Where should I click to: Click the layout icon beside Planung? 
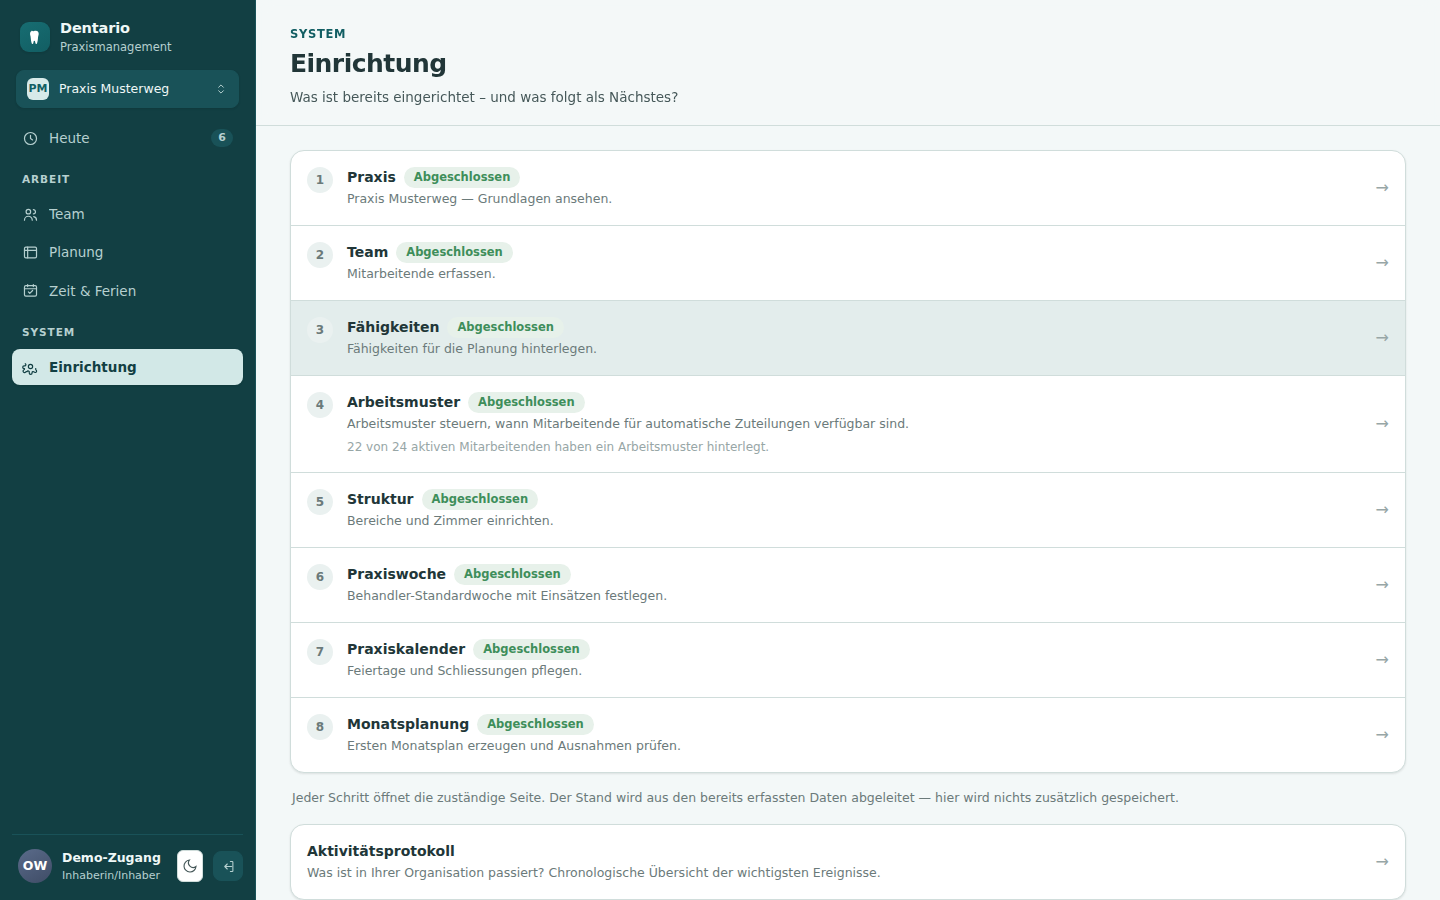tap(30, 252)
